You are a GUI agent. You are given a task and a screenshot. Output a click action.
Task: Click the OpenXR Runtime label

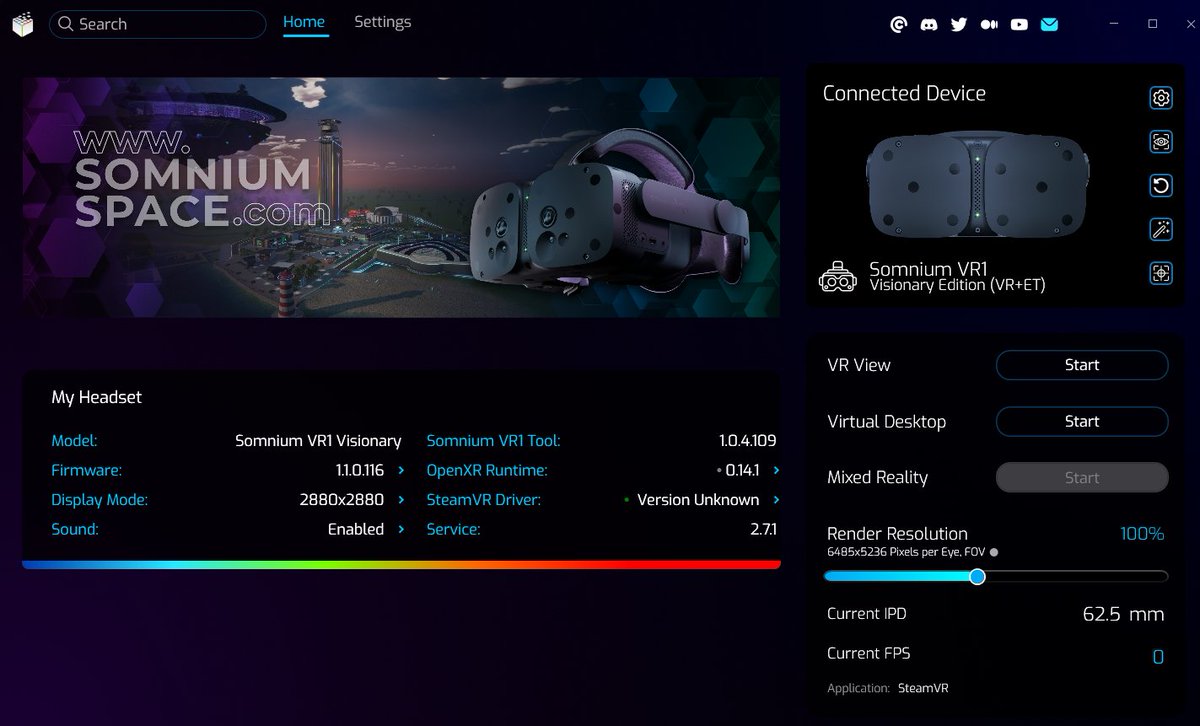tap(487, 470)
